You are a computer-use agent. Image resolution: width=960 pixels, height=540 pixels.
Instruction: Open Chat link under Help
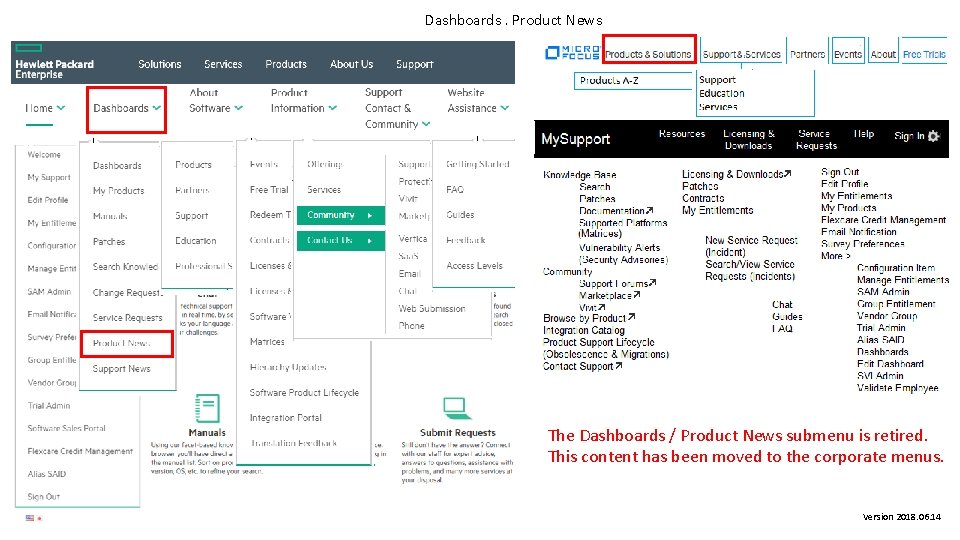coord(782,304)
